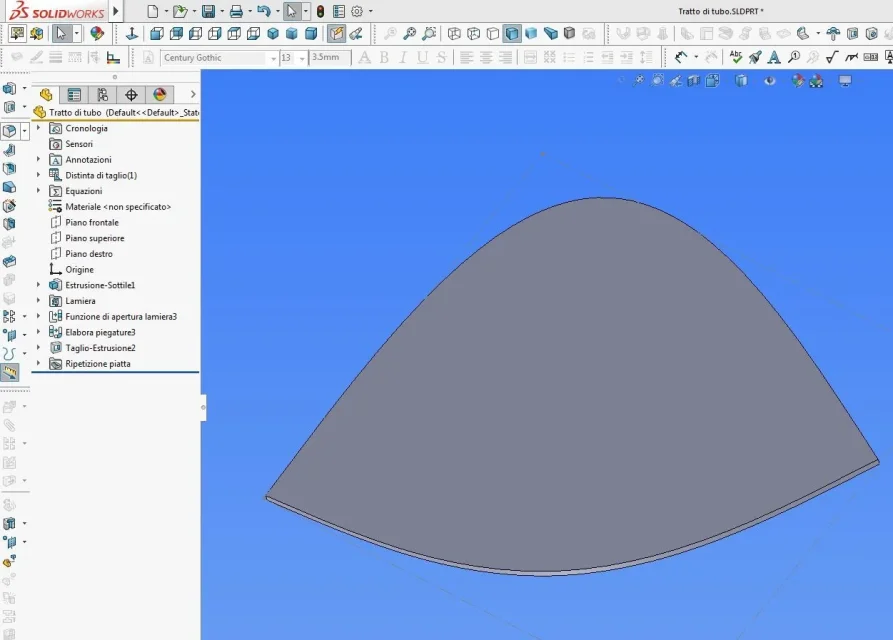Open dropdown arrow next to Save icon
This screenshot has width=893, height=640.
click(x=222, y=11)
